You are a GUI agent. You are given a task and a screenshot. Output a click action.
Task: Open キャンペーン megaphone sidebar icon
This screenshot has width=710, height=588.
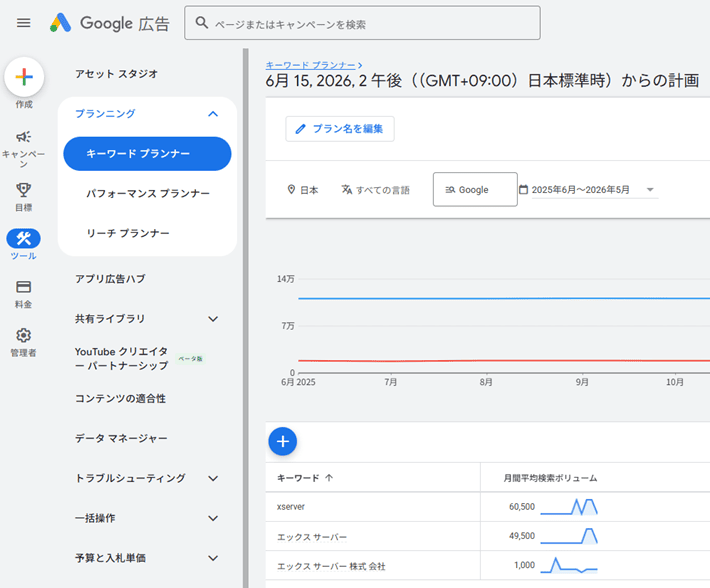point(24,137)
